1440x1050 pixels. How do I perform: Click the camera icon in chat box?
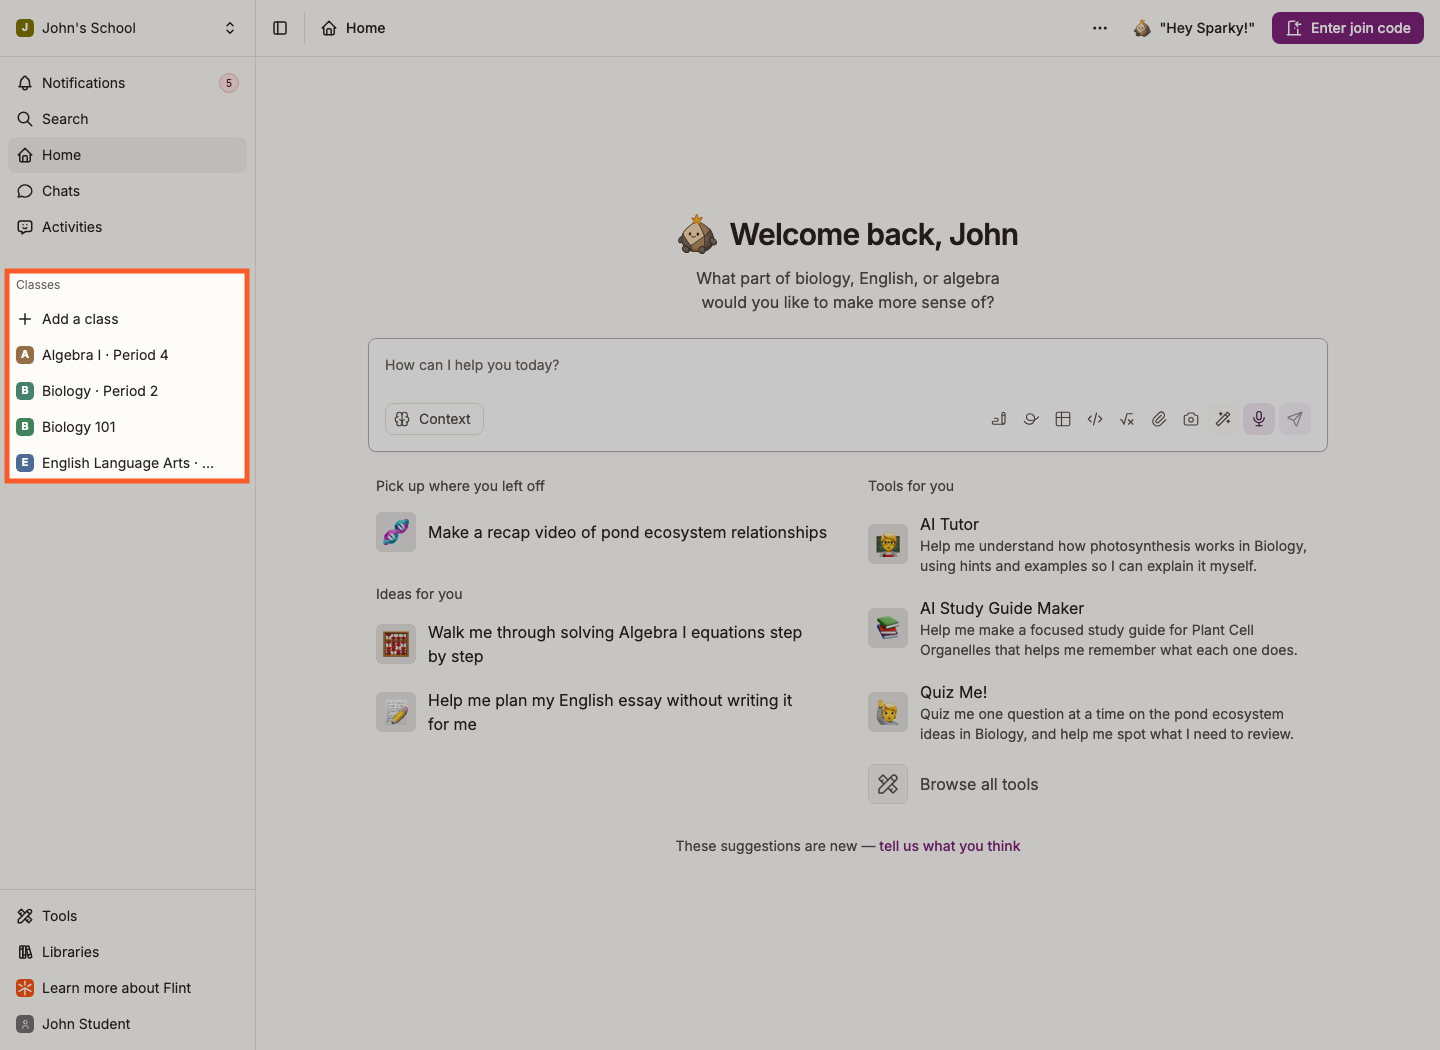click(1191, 419)
